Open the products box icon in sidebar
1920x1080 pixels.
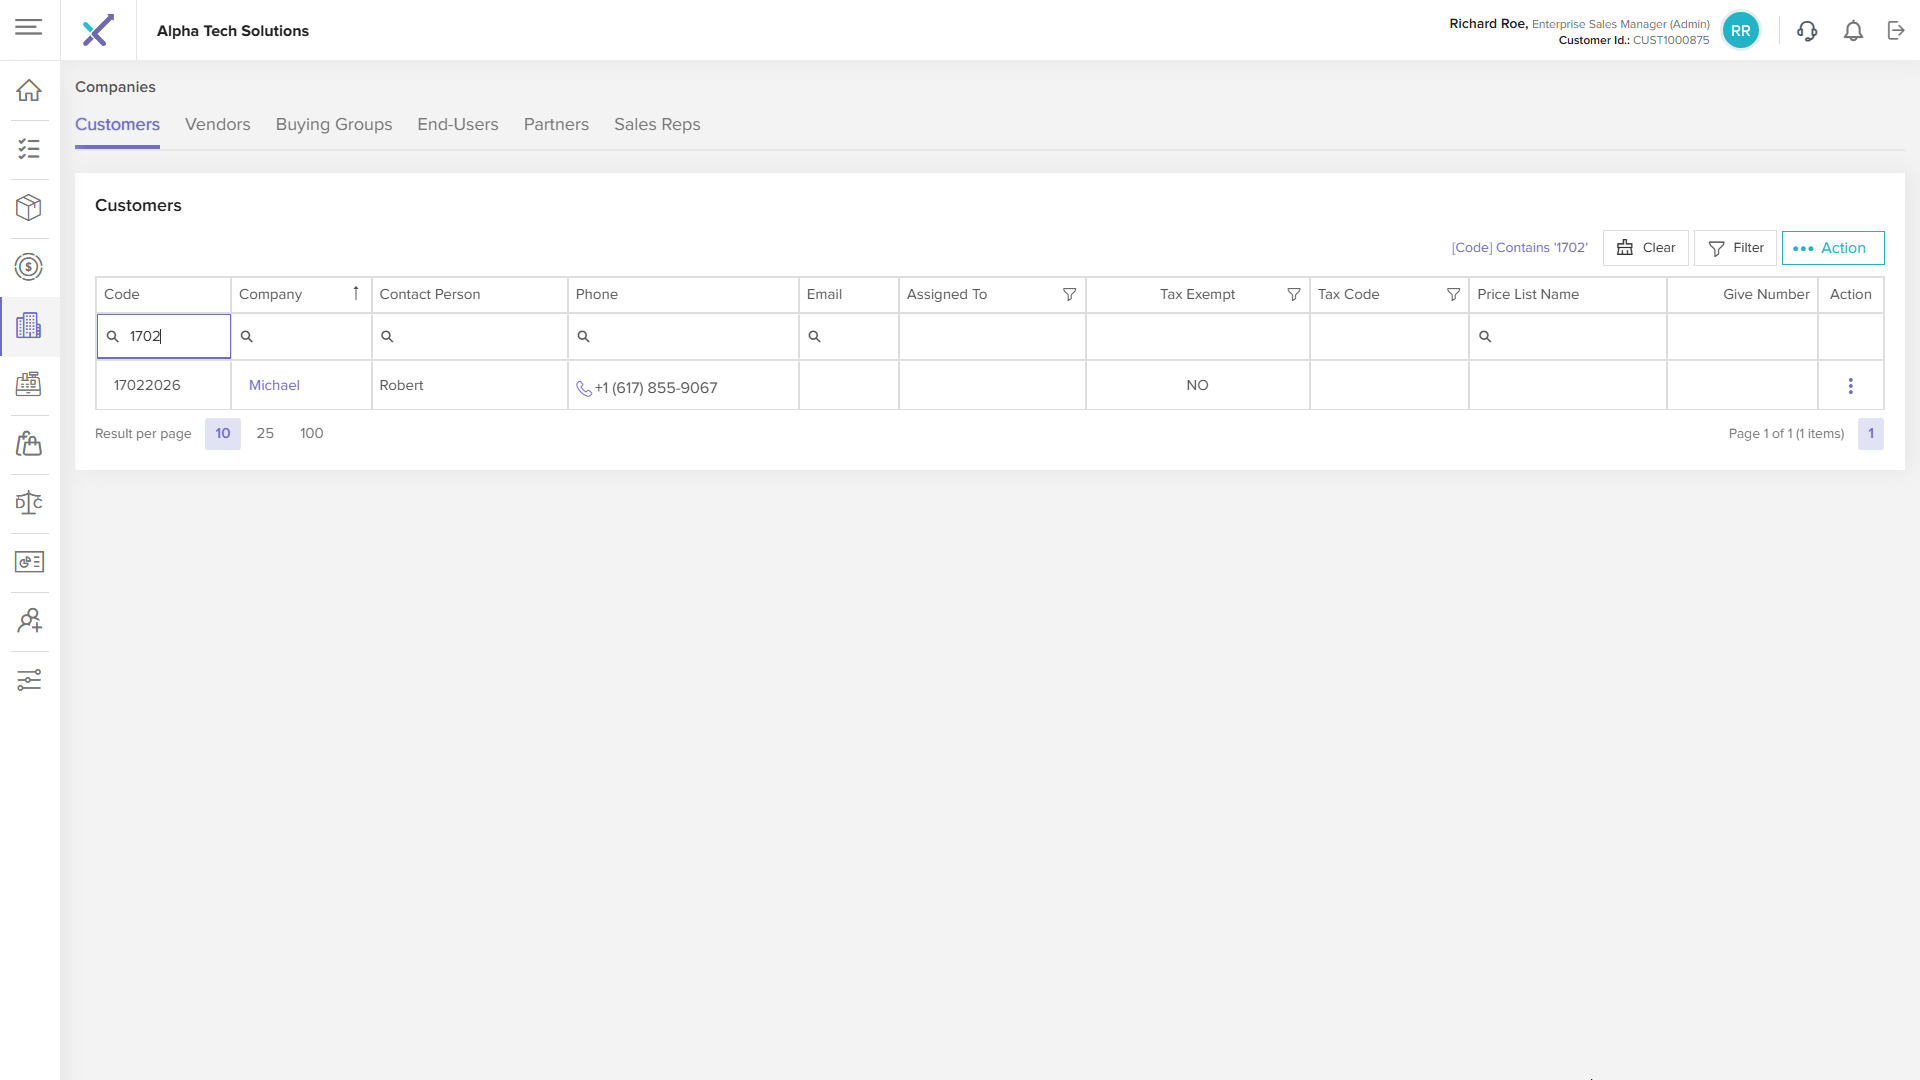click(x=29, y=208)
